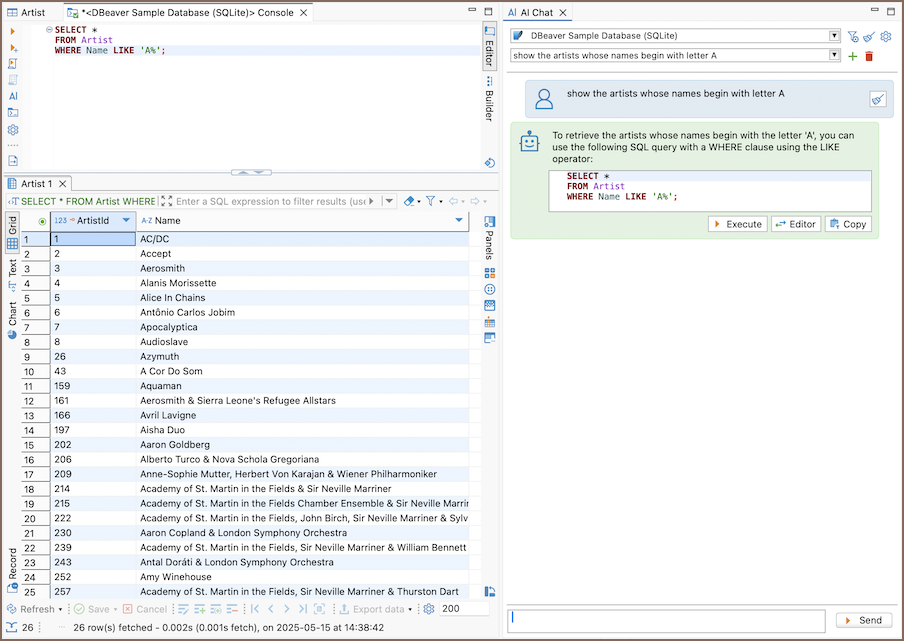The height and width of the screenshot is (641, 904).
Task: Open the ArtistId column sort dropdown
Action: 126,220
